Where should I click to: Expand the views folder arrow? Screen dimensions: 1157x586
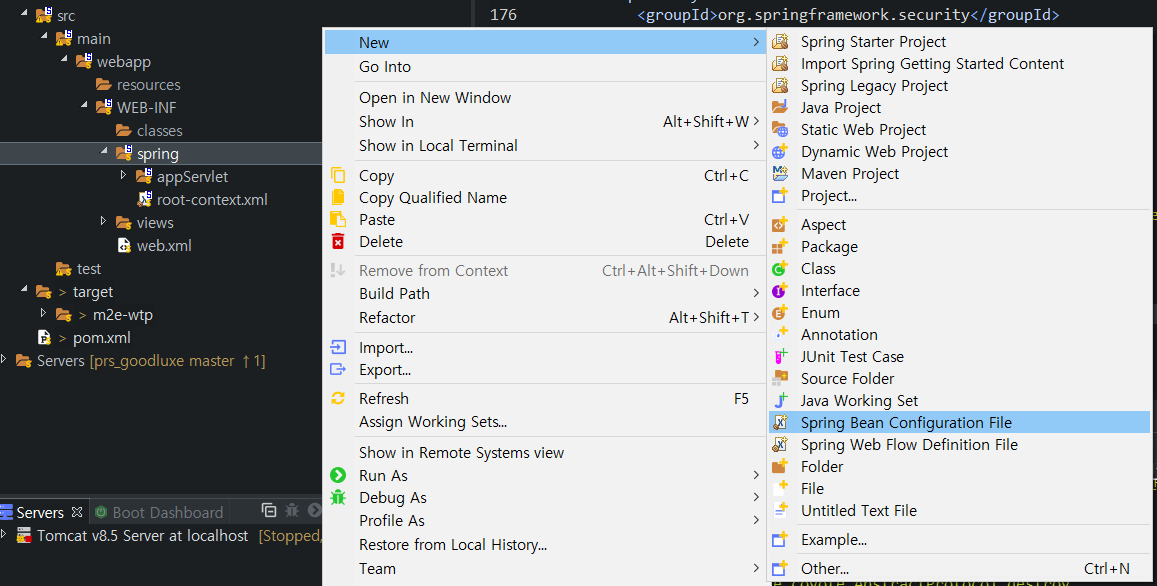[104, 221]
